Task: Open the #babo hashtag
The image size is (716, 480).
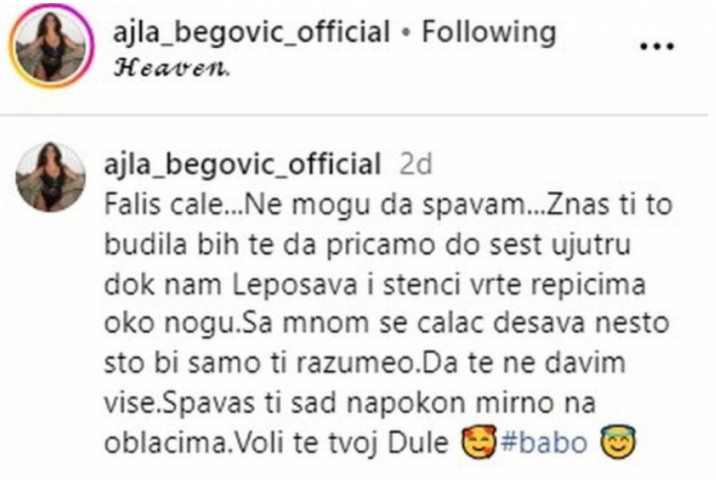Action: click(544, 443)
